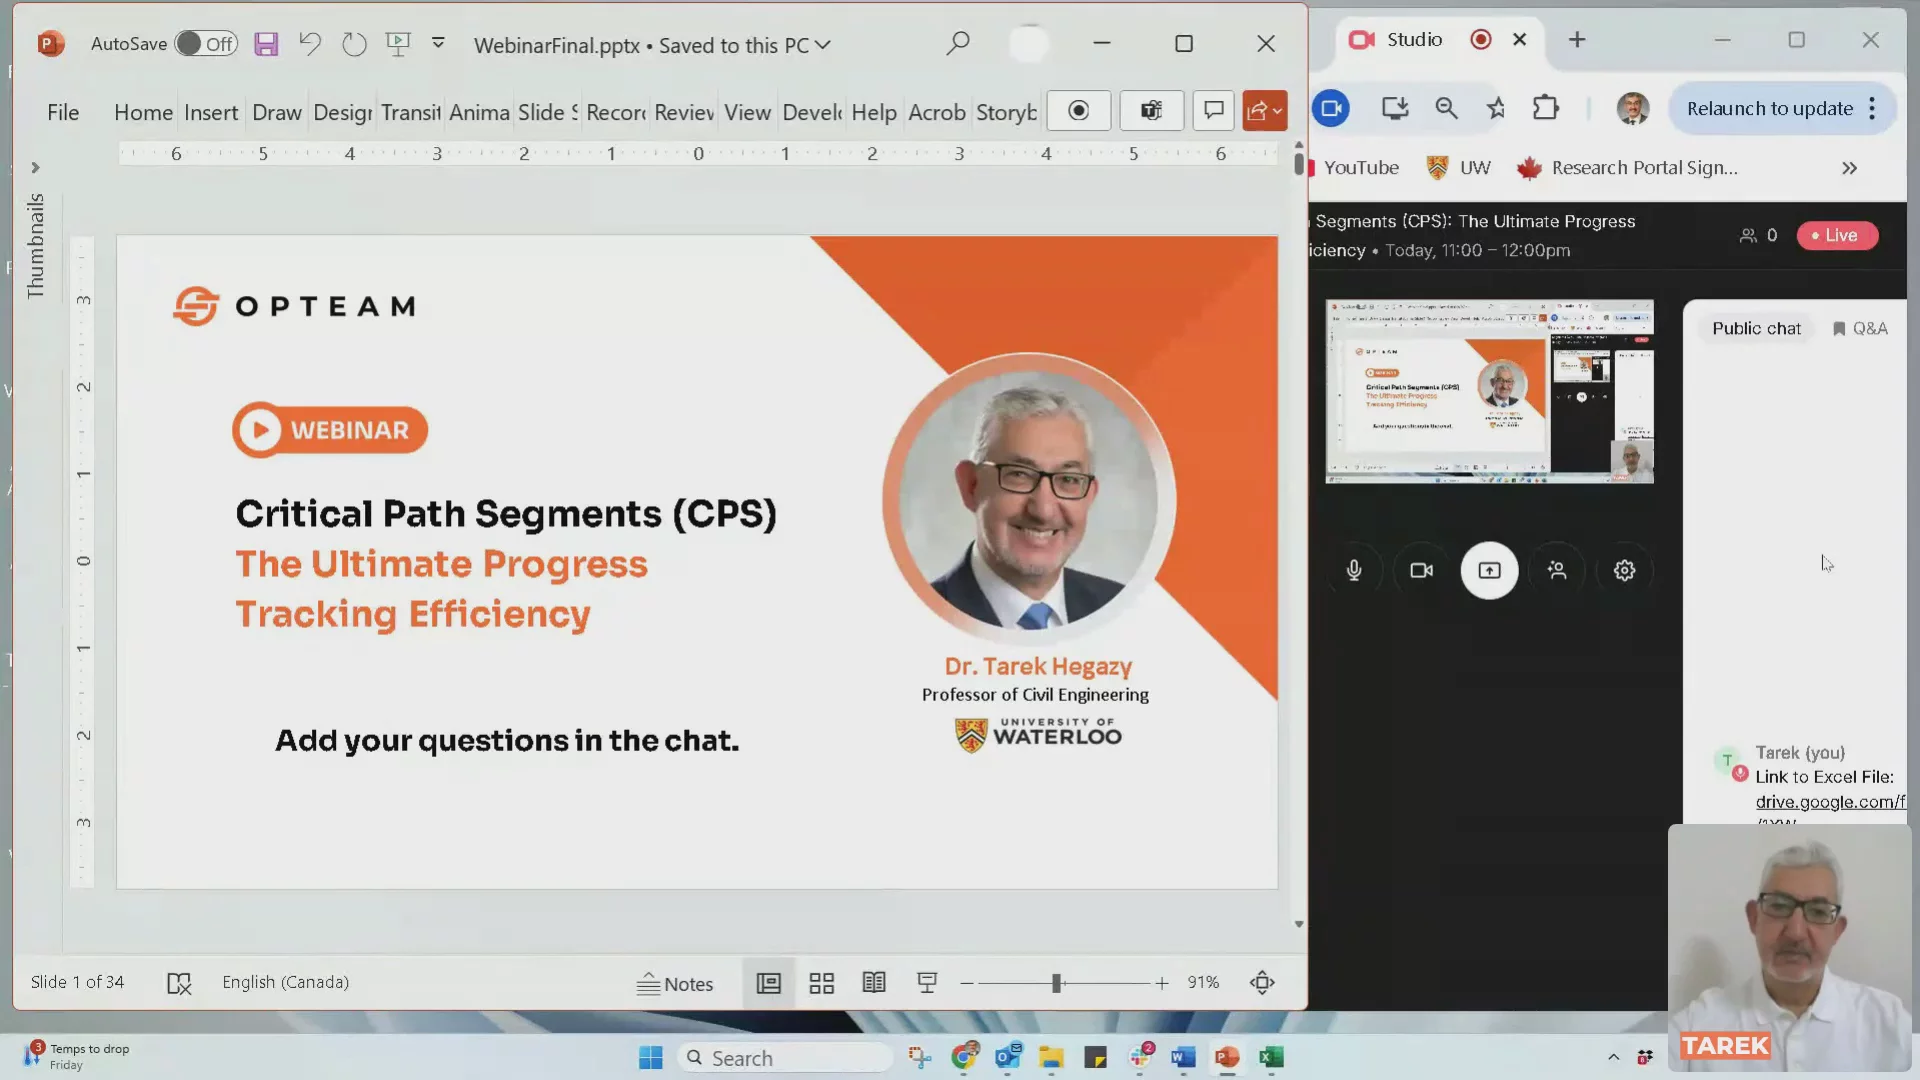Click the taskbar Search box
This screenshot has width=1920, height=1080.
click(x=785, y=1058)
